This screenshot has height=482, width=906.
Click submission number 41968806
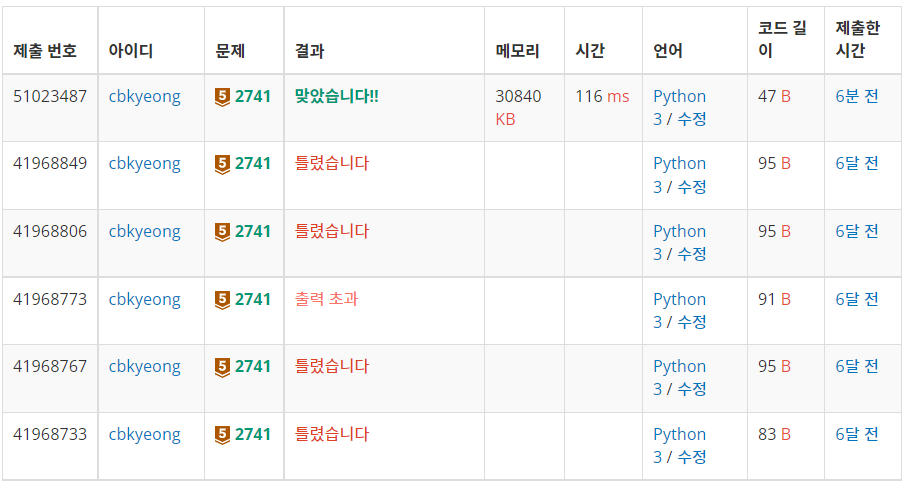click(x=50, y=232)
